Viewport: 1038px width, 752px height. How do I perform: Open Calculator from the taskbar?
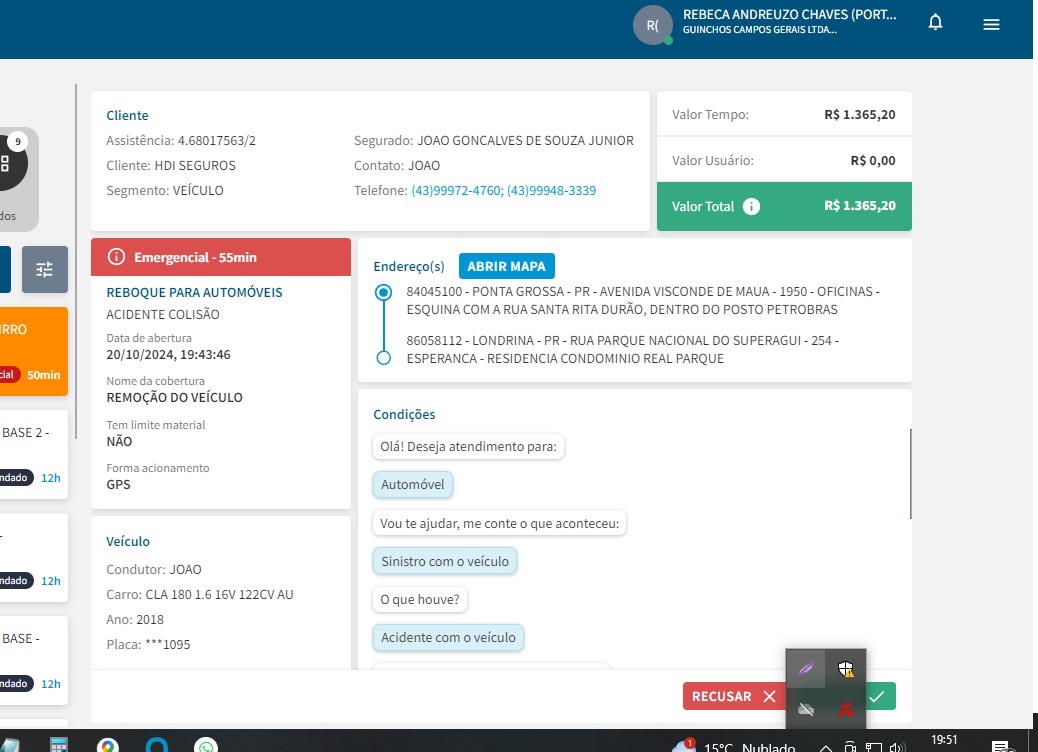click(x=59, y=745)
